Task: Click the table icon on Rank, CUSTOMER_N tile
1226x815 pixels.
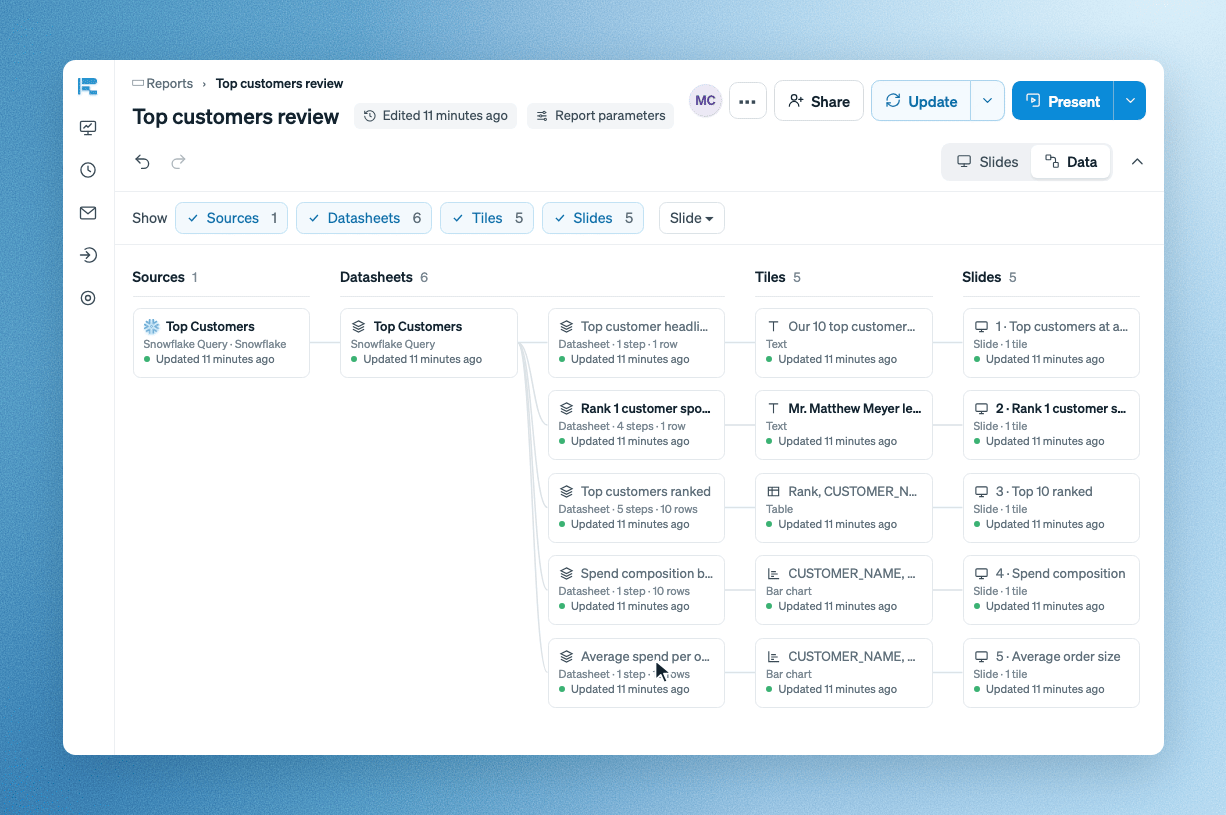Action: pos(773,492)
